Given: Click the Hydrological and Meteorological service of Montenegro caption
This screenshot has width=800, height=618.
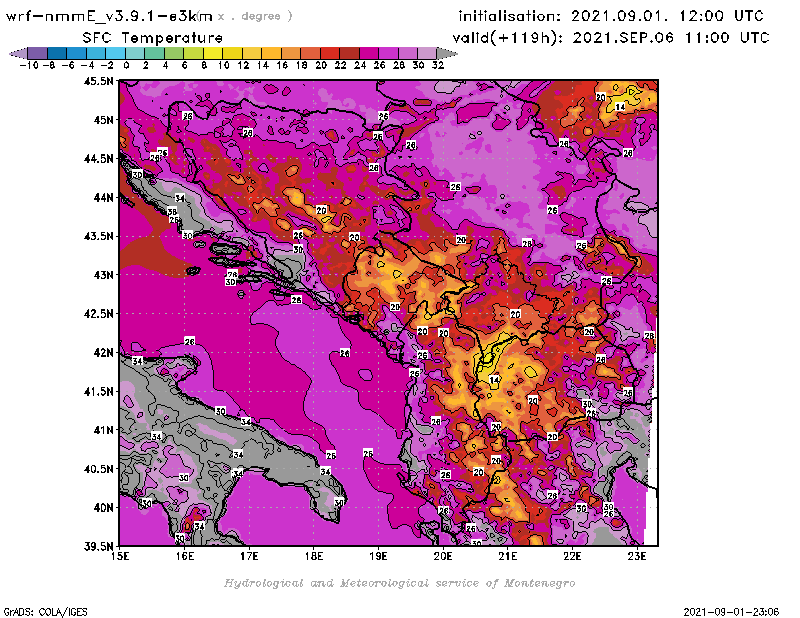Looking at the screenshot, I should 399,583.
